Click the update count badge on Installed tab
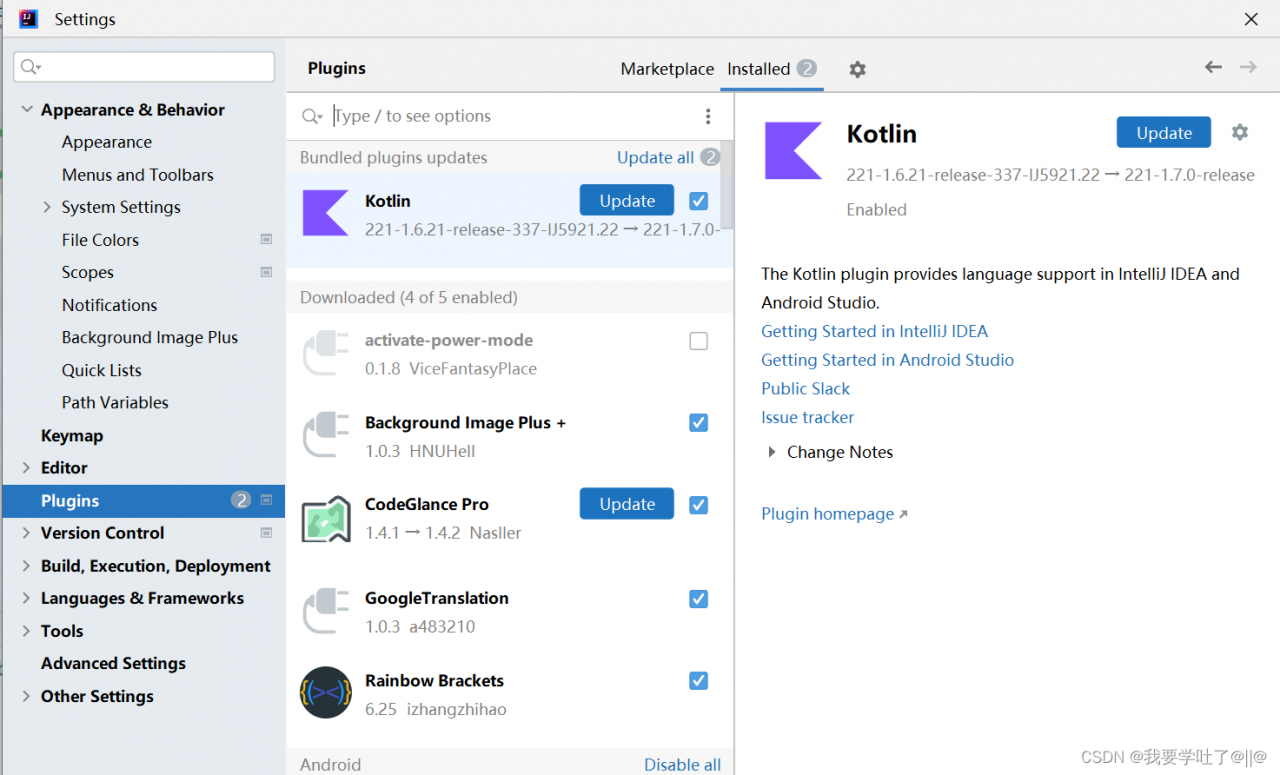This screenshot has height=775, width=1280. click(807, 68)
